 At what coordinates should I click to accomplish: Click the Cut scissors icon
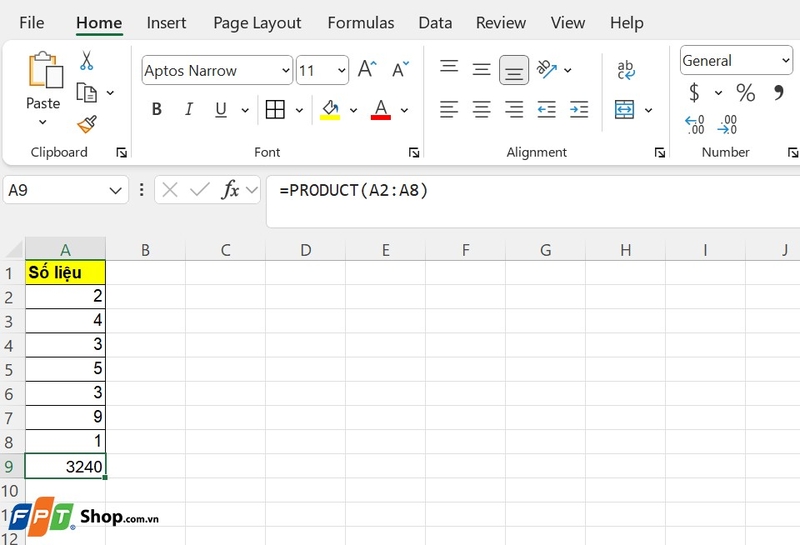(86, 60)
